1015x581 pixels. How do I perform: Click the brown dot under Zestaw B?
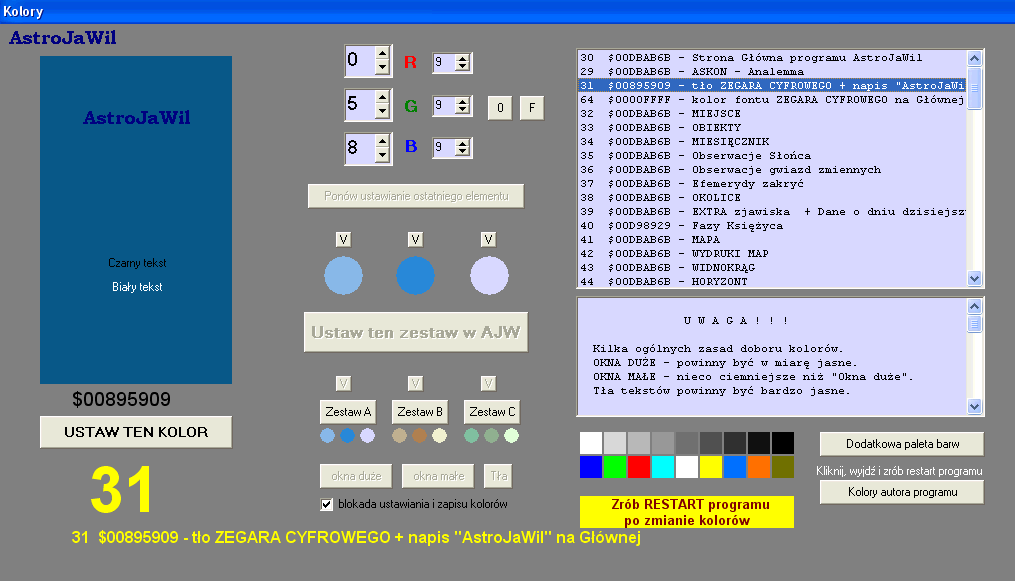(x=419, y=436)
